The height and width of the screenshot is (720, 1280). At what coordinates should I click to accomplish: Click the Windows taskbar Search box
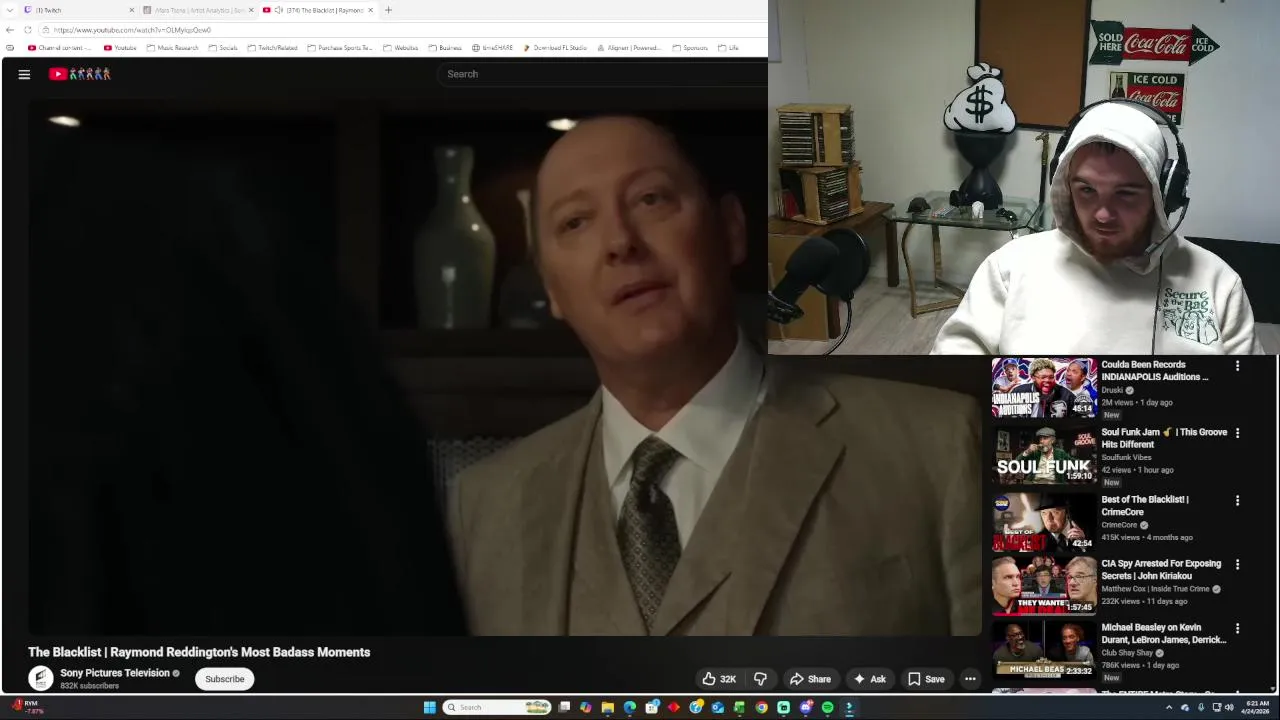(497, 708)
